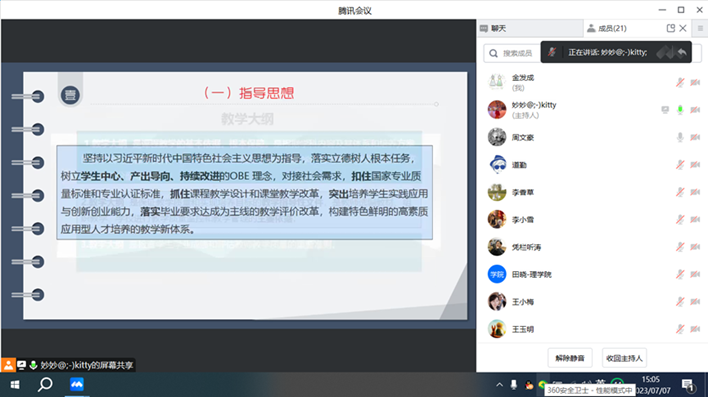This screenshot has height=397, width=708.
Task: Focus the 搜索成员 search field
Action: 512,53
